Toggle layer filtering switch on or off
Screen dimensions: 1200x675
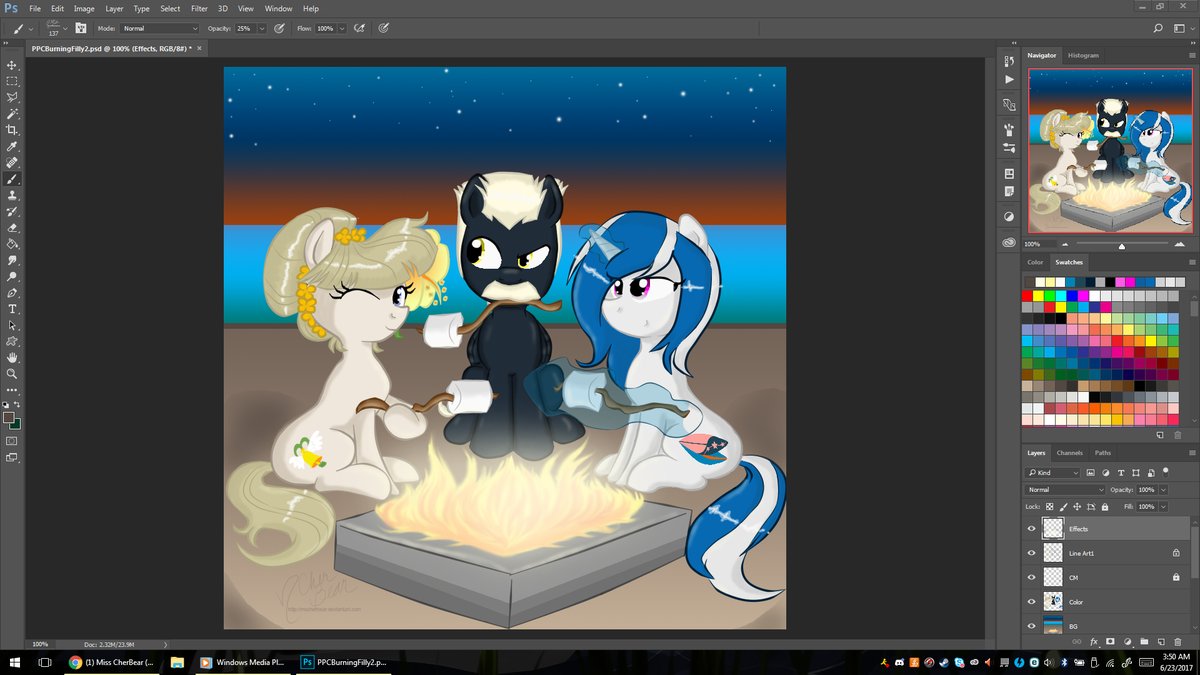[x=1165, y=471]
